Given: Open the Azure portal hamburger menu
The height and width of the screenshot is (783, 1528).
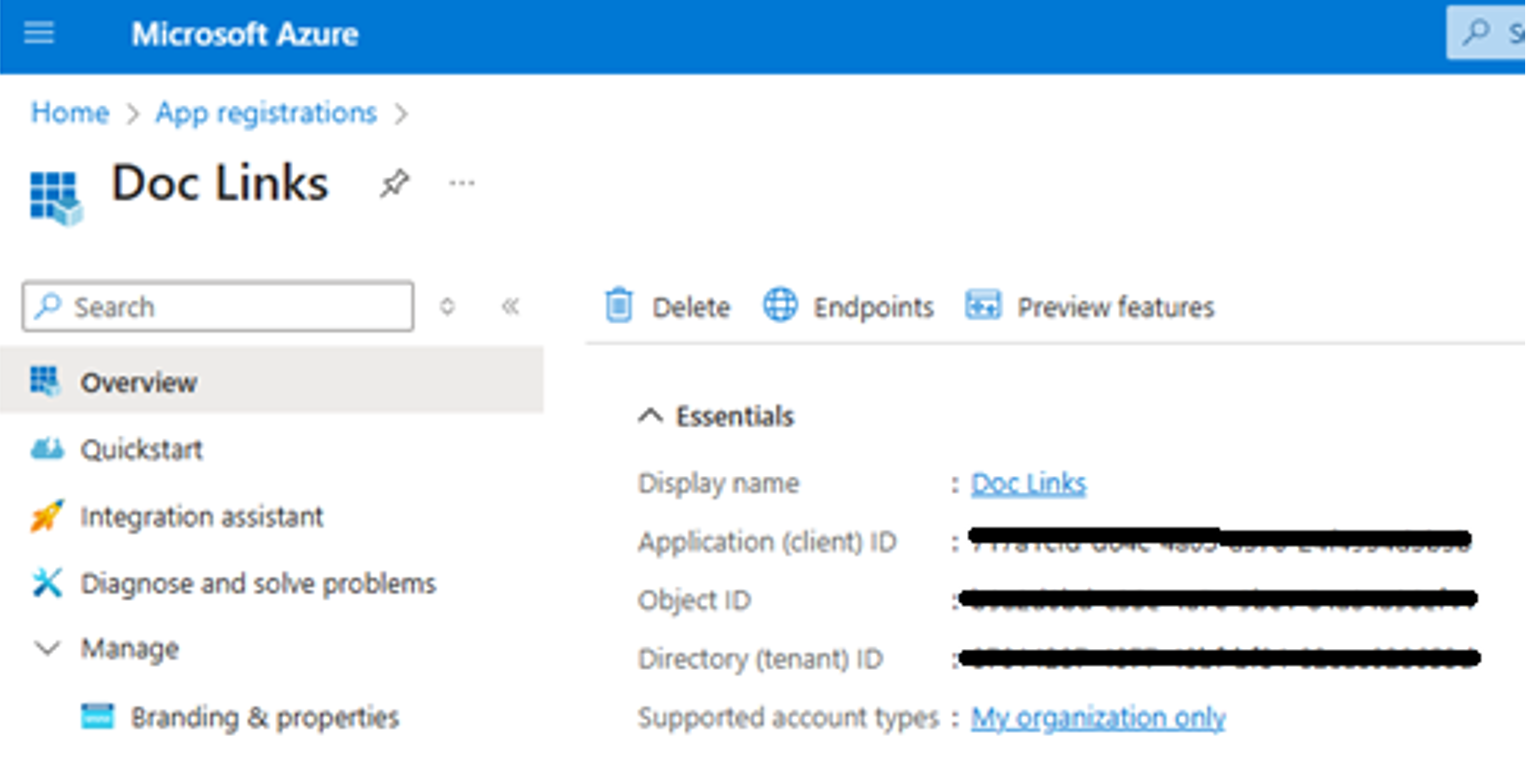Looking at the screenshot, I should pos(39,34).
